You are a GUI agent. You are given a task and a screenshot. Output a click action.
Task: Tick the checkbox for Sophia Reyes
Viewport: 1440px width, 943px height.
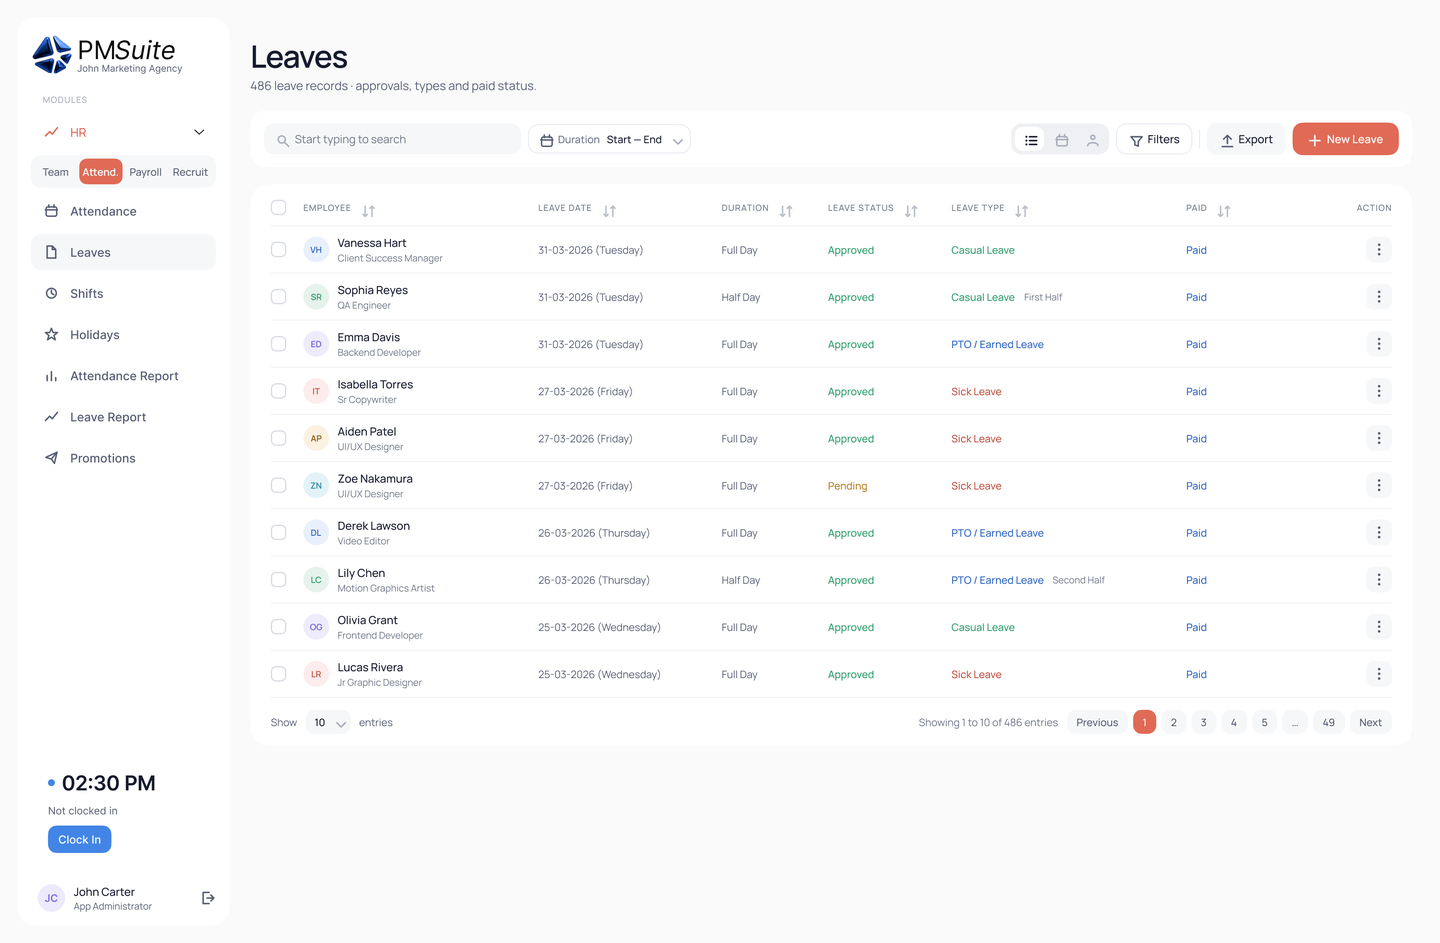[279, 297]
